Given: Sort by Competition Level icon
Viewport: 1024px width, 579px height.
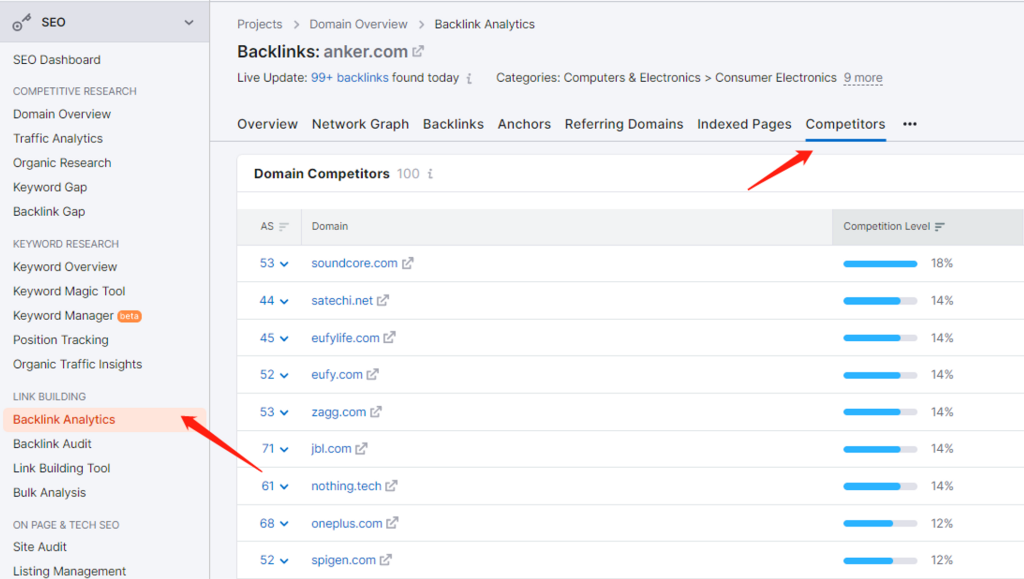Looking at the screenshot, I should tap(940, 227).
